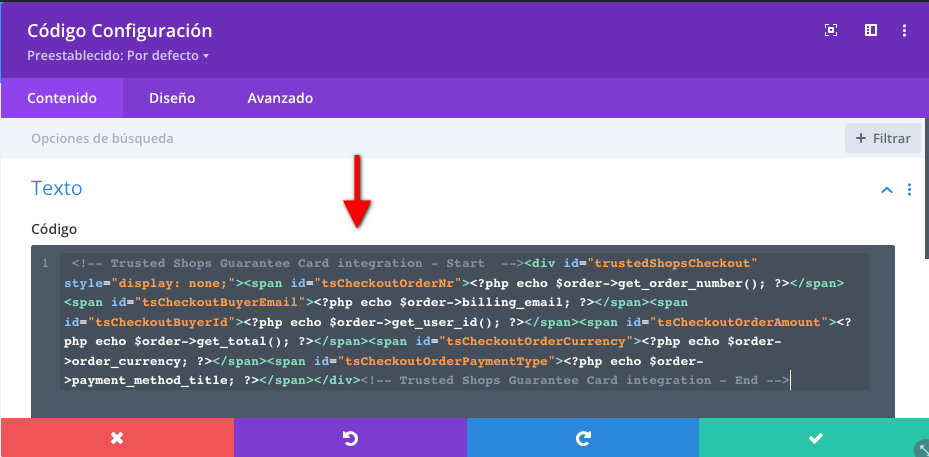Viewport: 929px width, 457px height.
Task: Switch to the Diseño tab
Action: coord(172,98)
